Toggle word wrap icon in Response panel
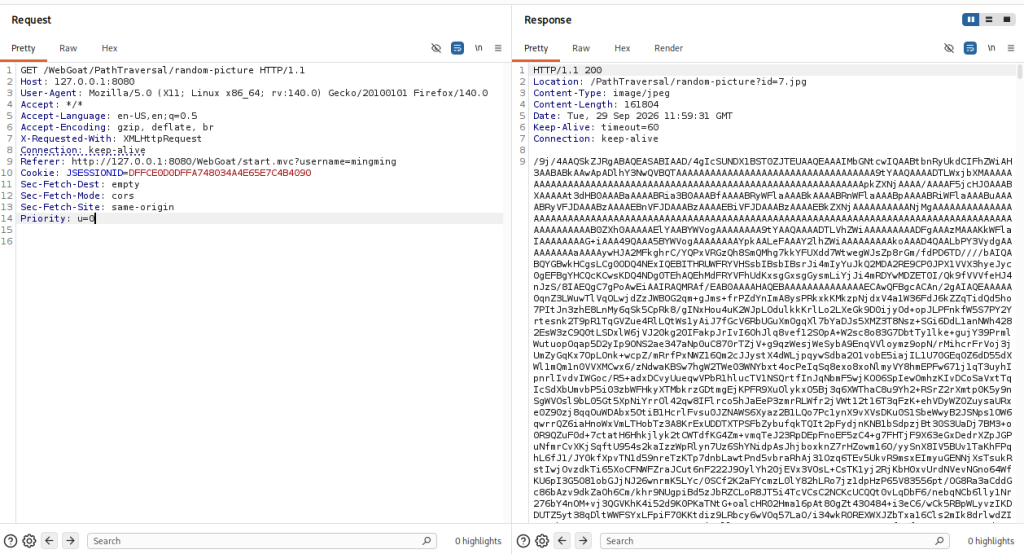Image resolution: width=1024 pixels, height=554 pixels. [970, 48]
